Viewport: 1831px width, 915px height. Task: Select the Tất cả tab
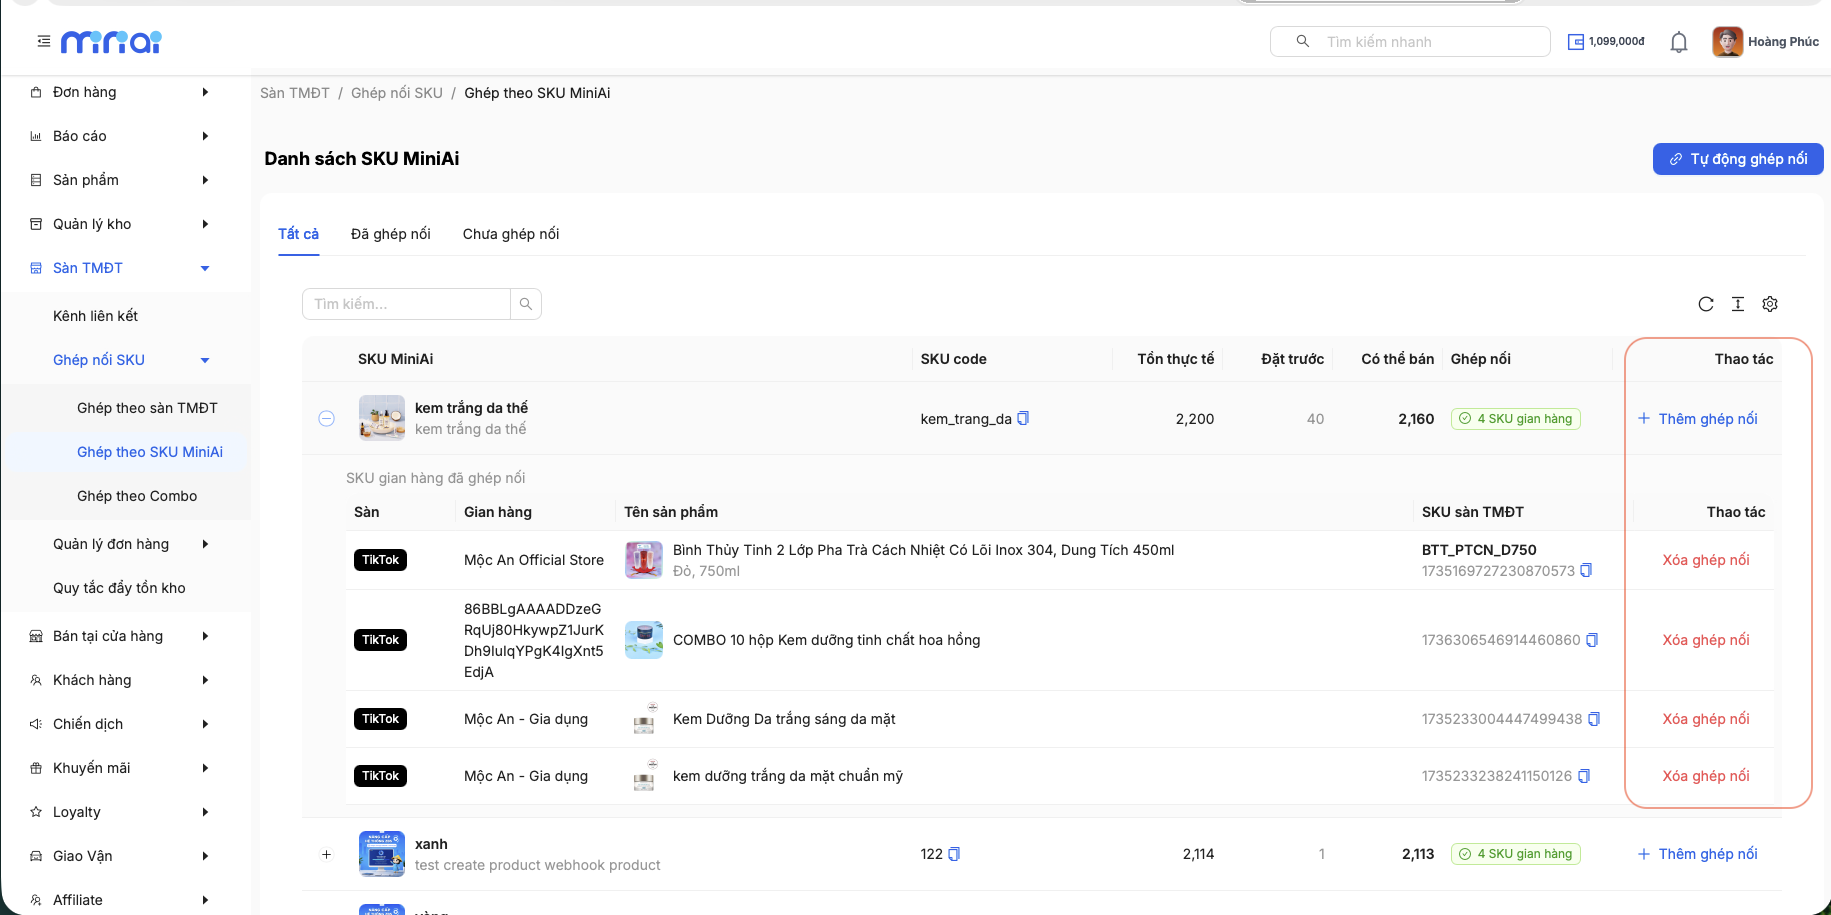point(298,234)
